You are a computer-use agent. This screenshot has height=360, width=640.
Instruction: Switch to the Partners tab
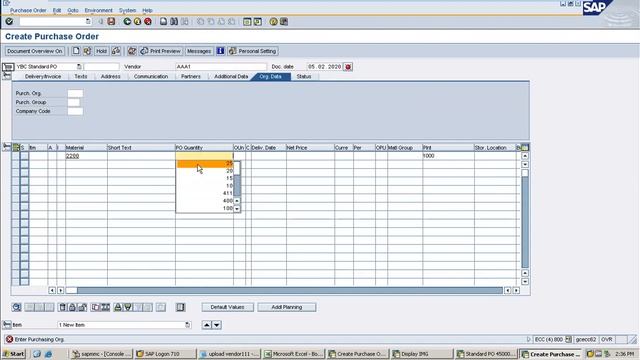pyautogui.click(x=191, y=76)
